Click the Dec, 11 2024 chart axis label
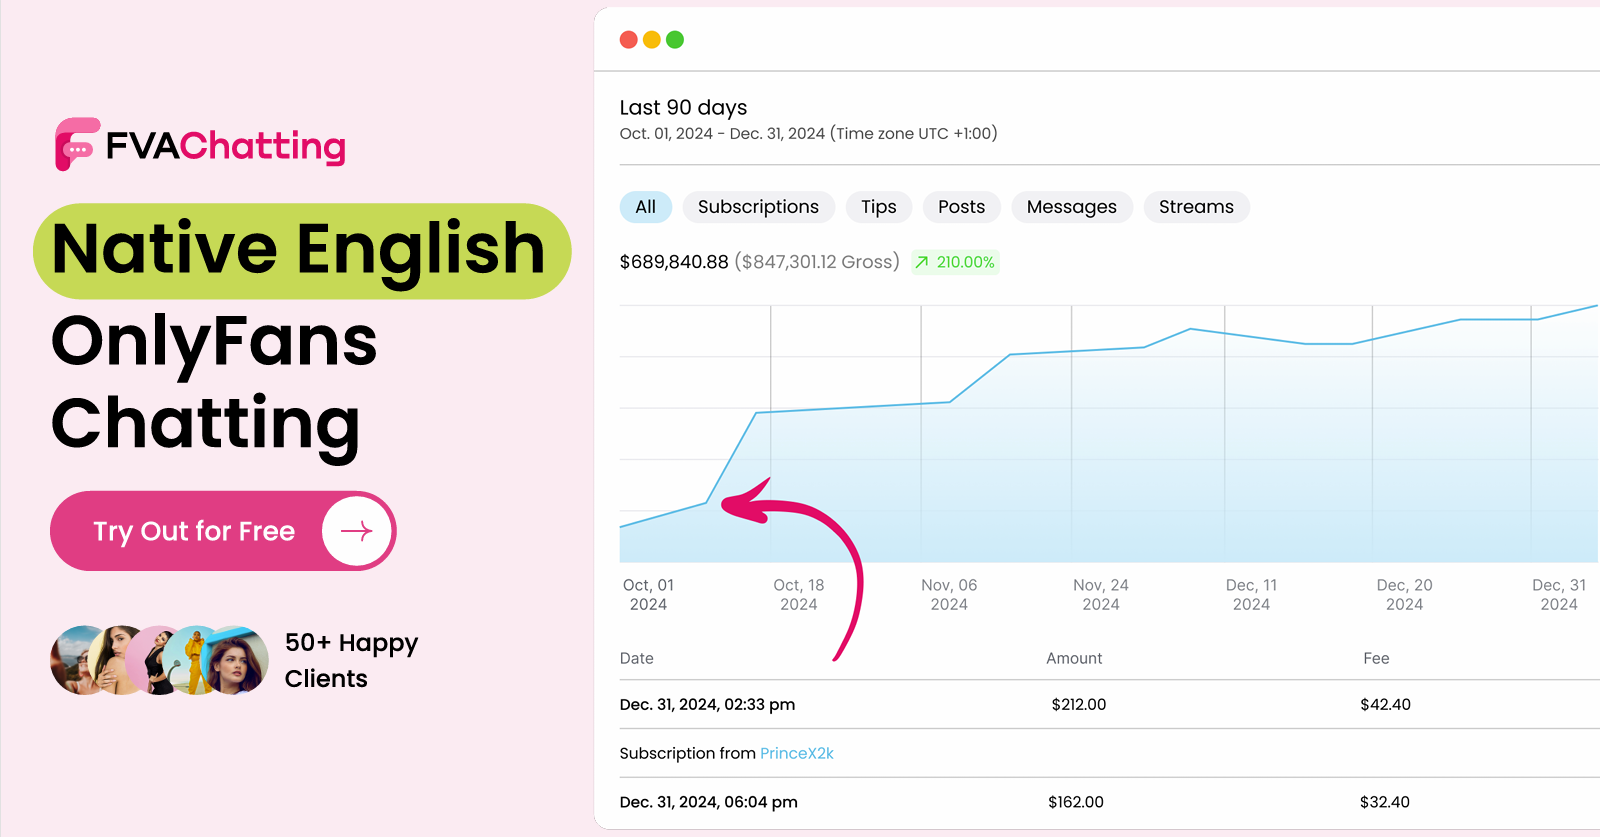 click(x=1251, y=594)
